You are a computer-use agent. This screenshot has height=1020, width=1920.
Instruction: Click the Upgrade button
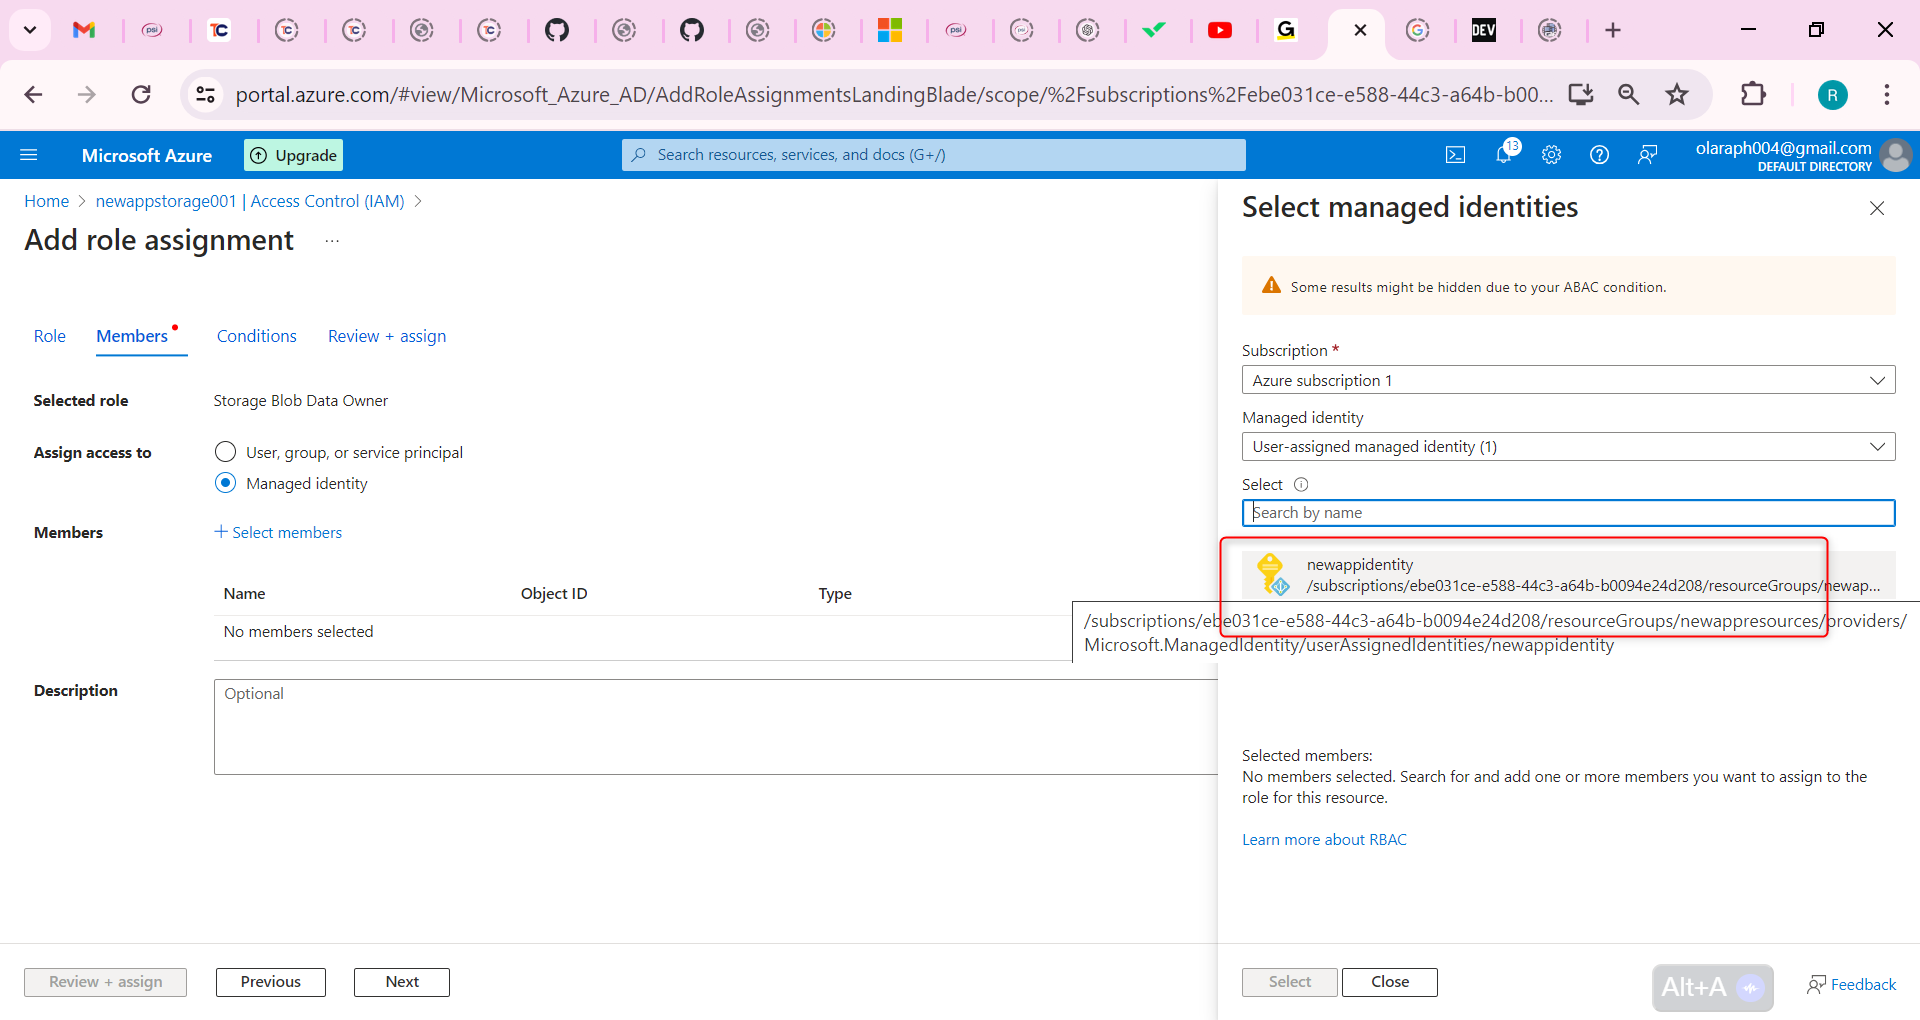click(x=294, y=155)
